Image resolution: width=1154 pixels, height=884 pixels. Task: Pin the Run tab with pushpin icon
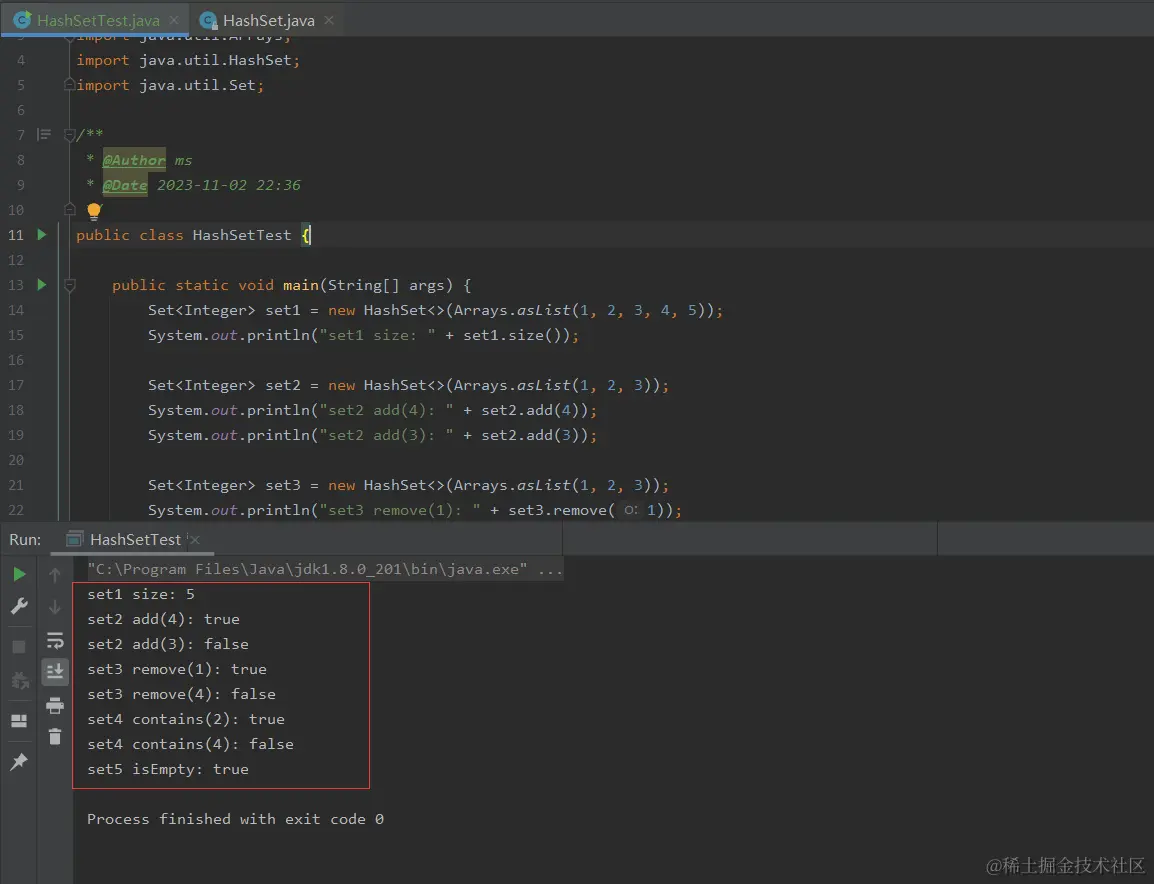pyautogui.click(x=19, y=761)
